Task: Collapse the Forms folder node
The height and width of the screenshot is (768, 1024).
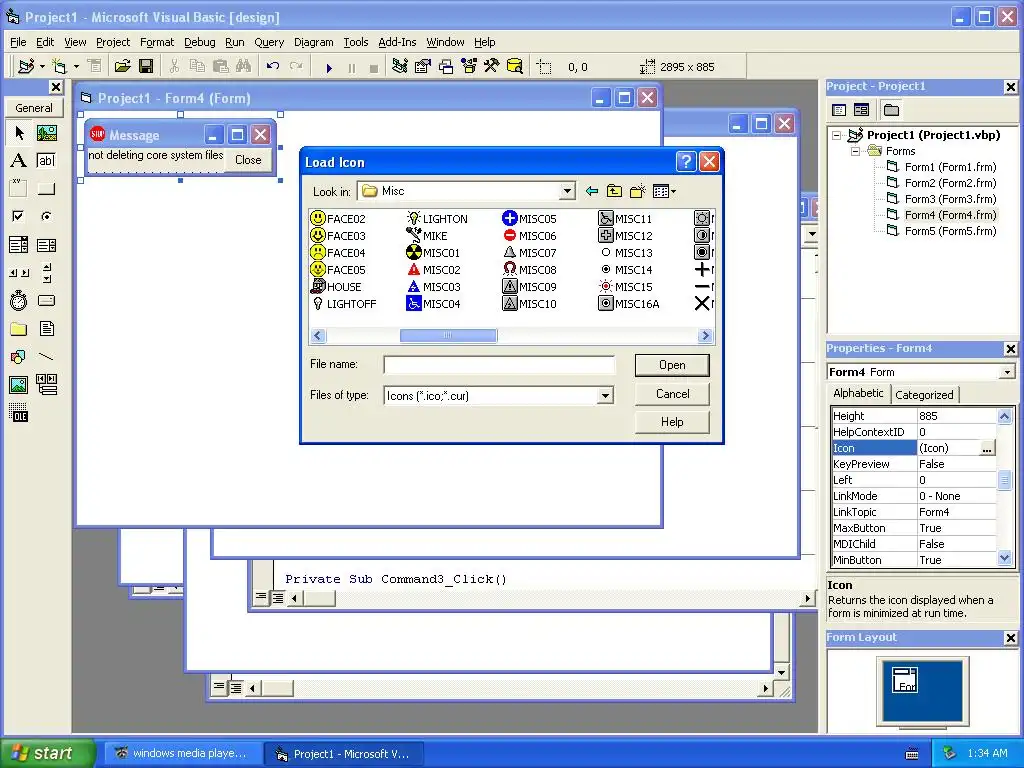Action: 855,152
